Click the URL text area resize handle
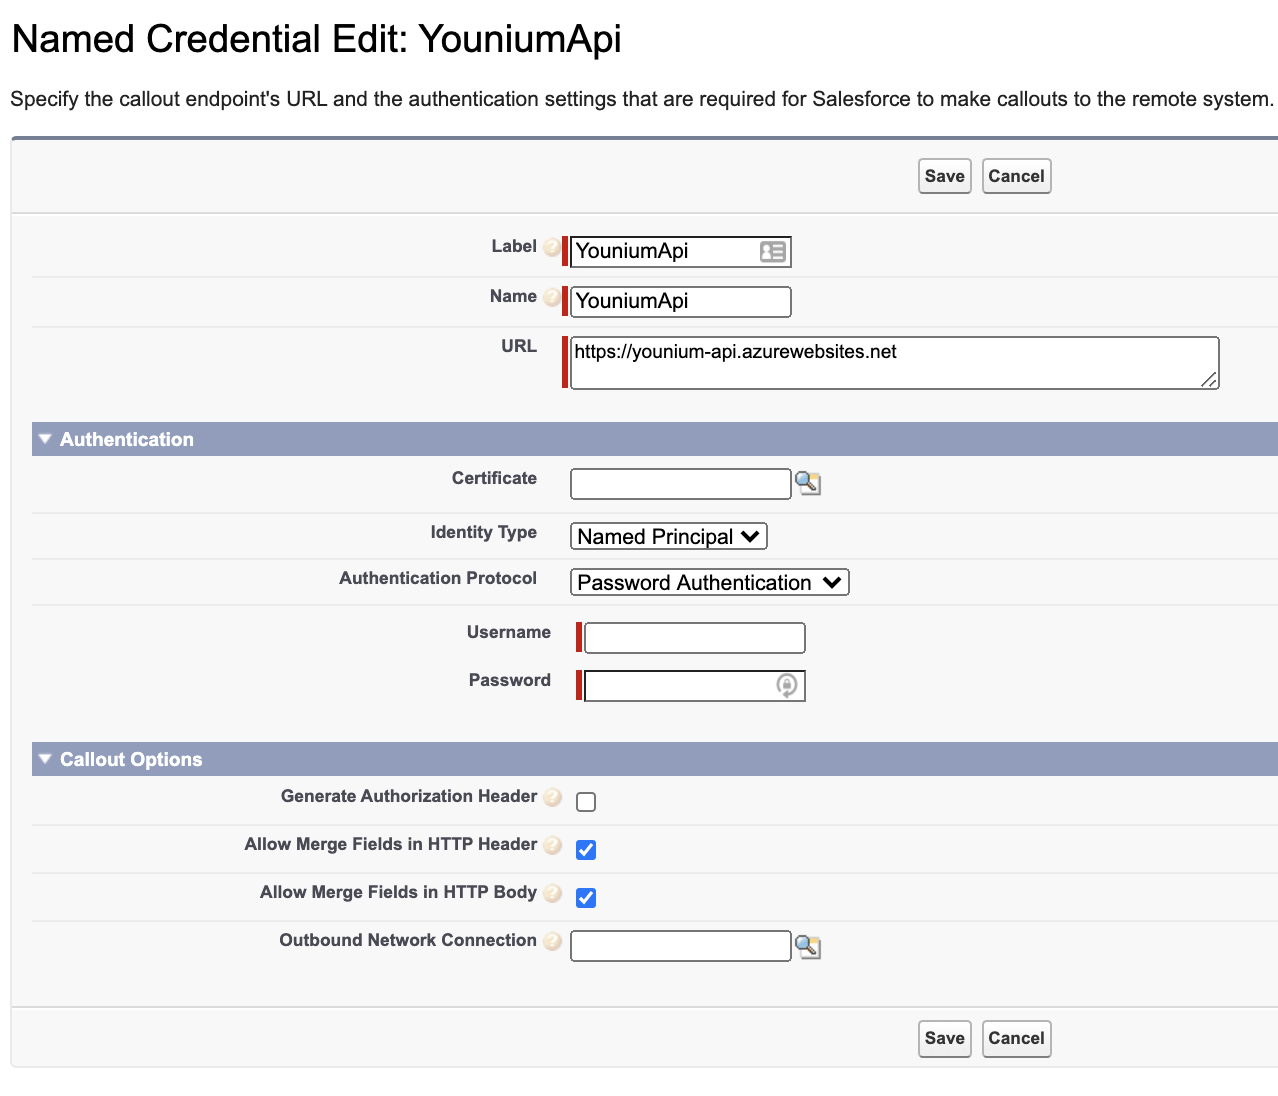1278x1096 pixels. point(1209,379)
